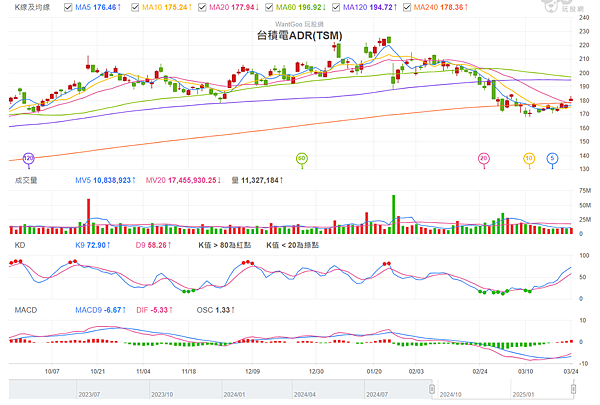The height and width of the screenshot is (405, 600).
Task: Click the pink 20 moving average marker
Action: (484, 159)
